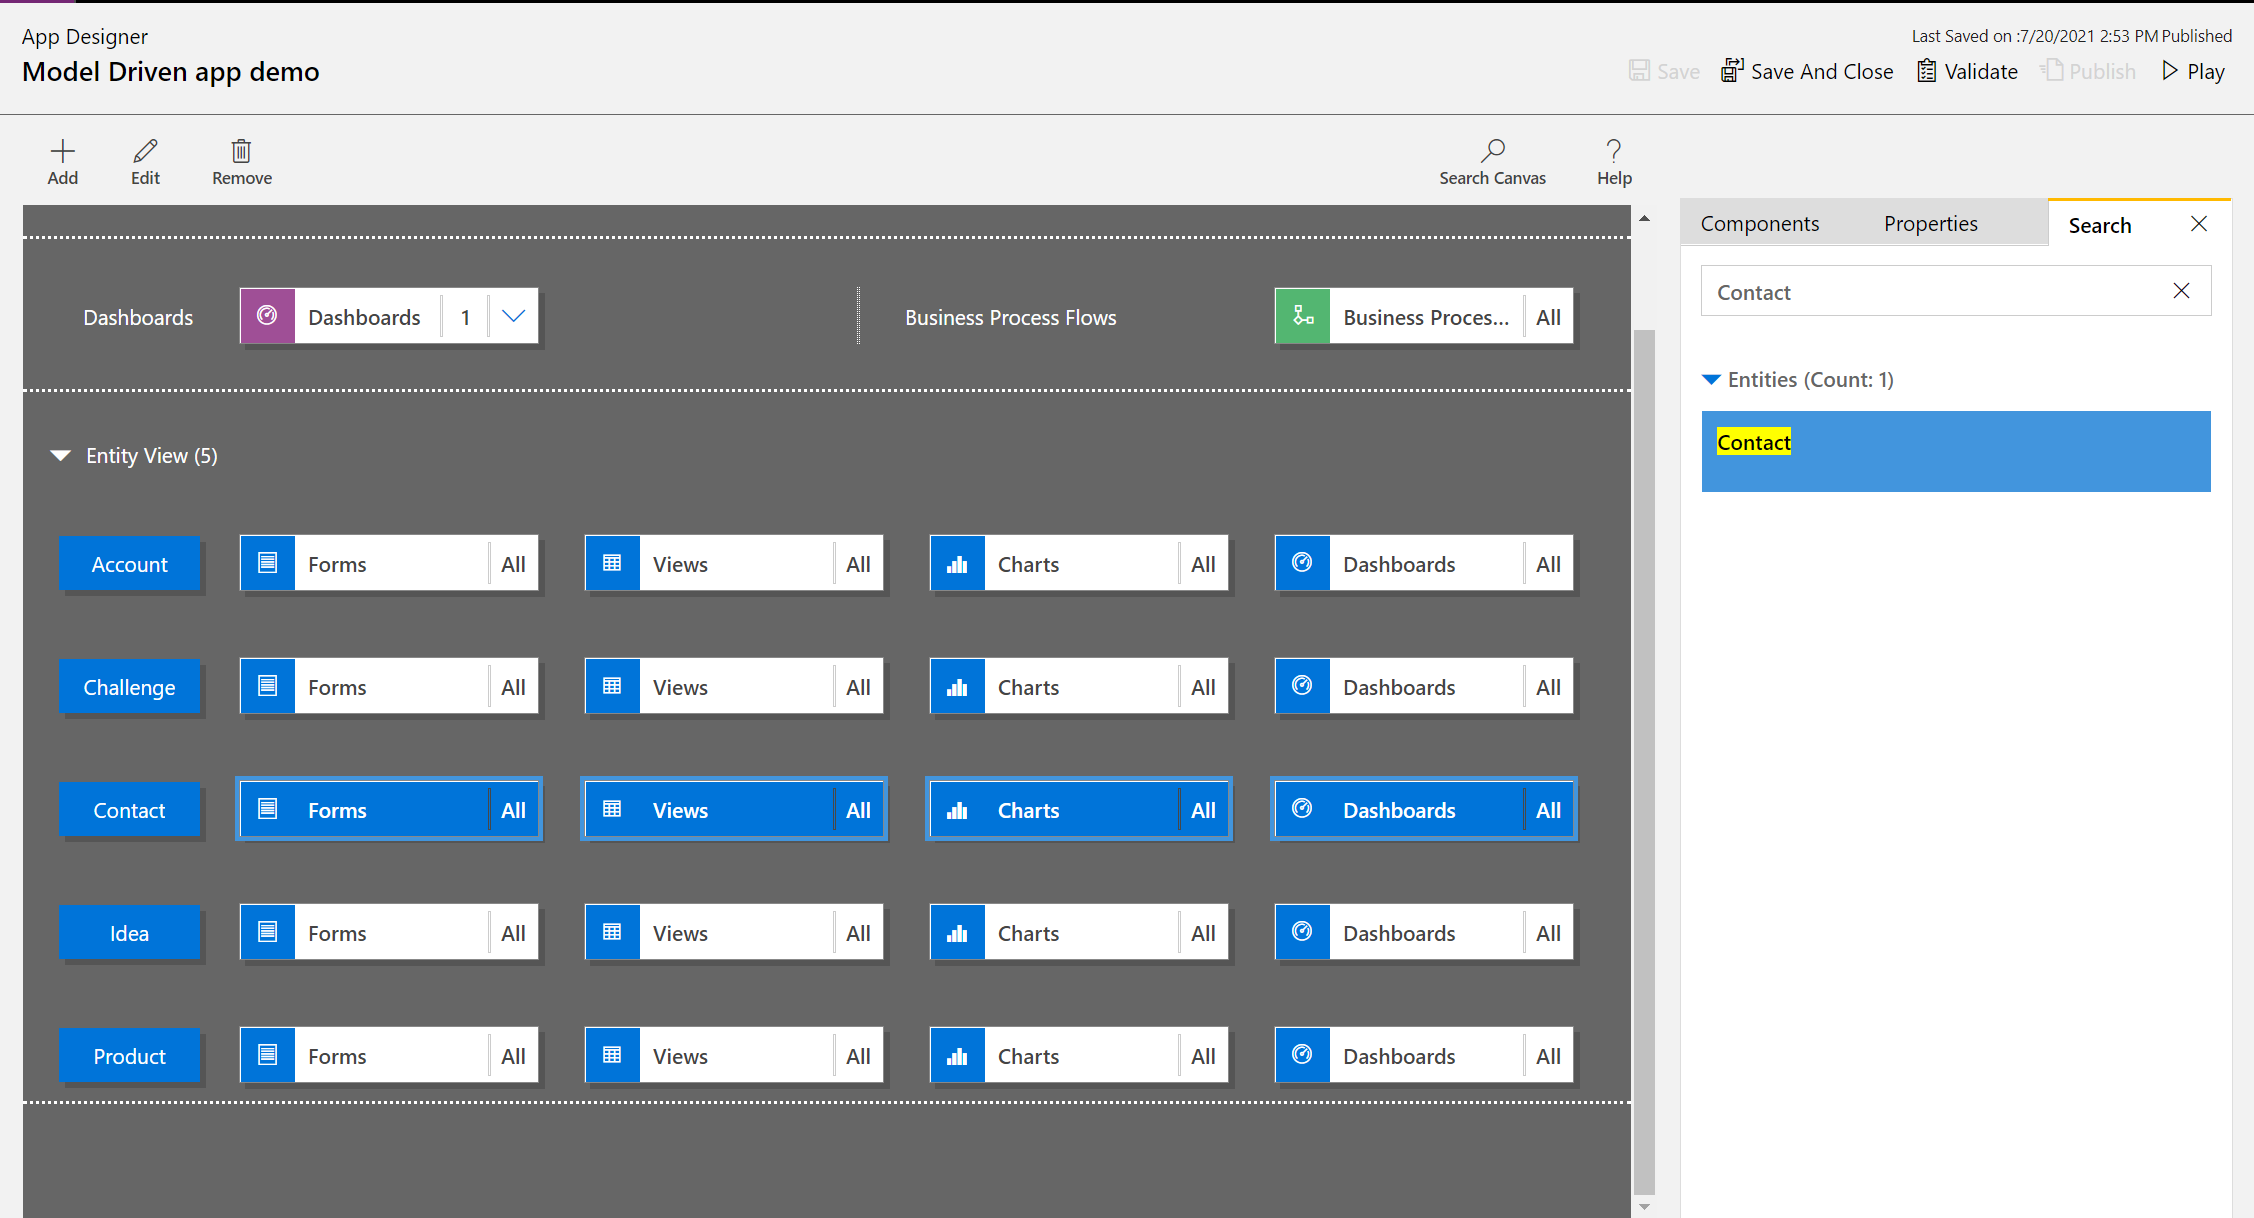Toggle All Views for Contact entity
The height and width of the screenshot is (1218, 2254).
click(856, 810)
